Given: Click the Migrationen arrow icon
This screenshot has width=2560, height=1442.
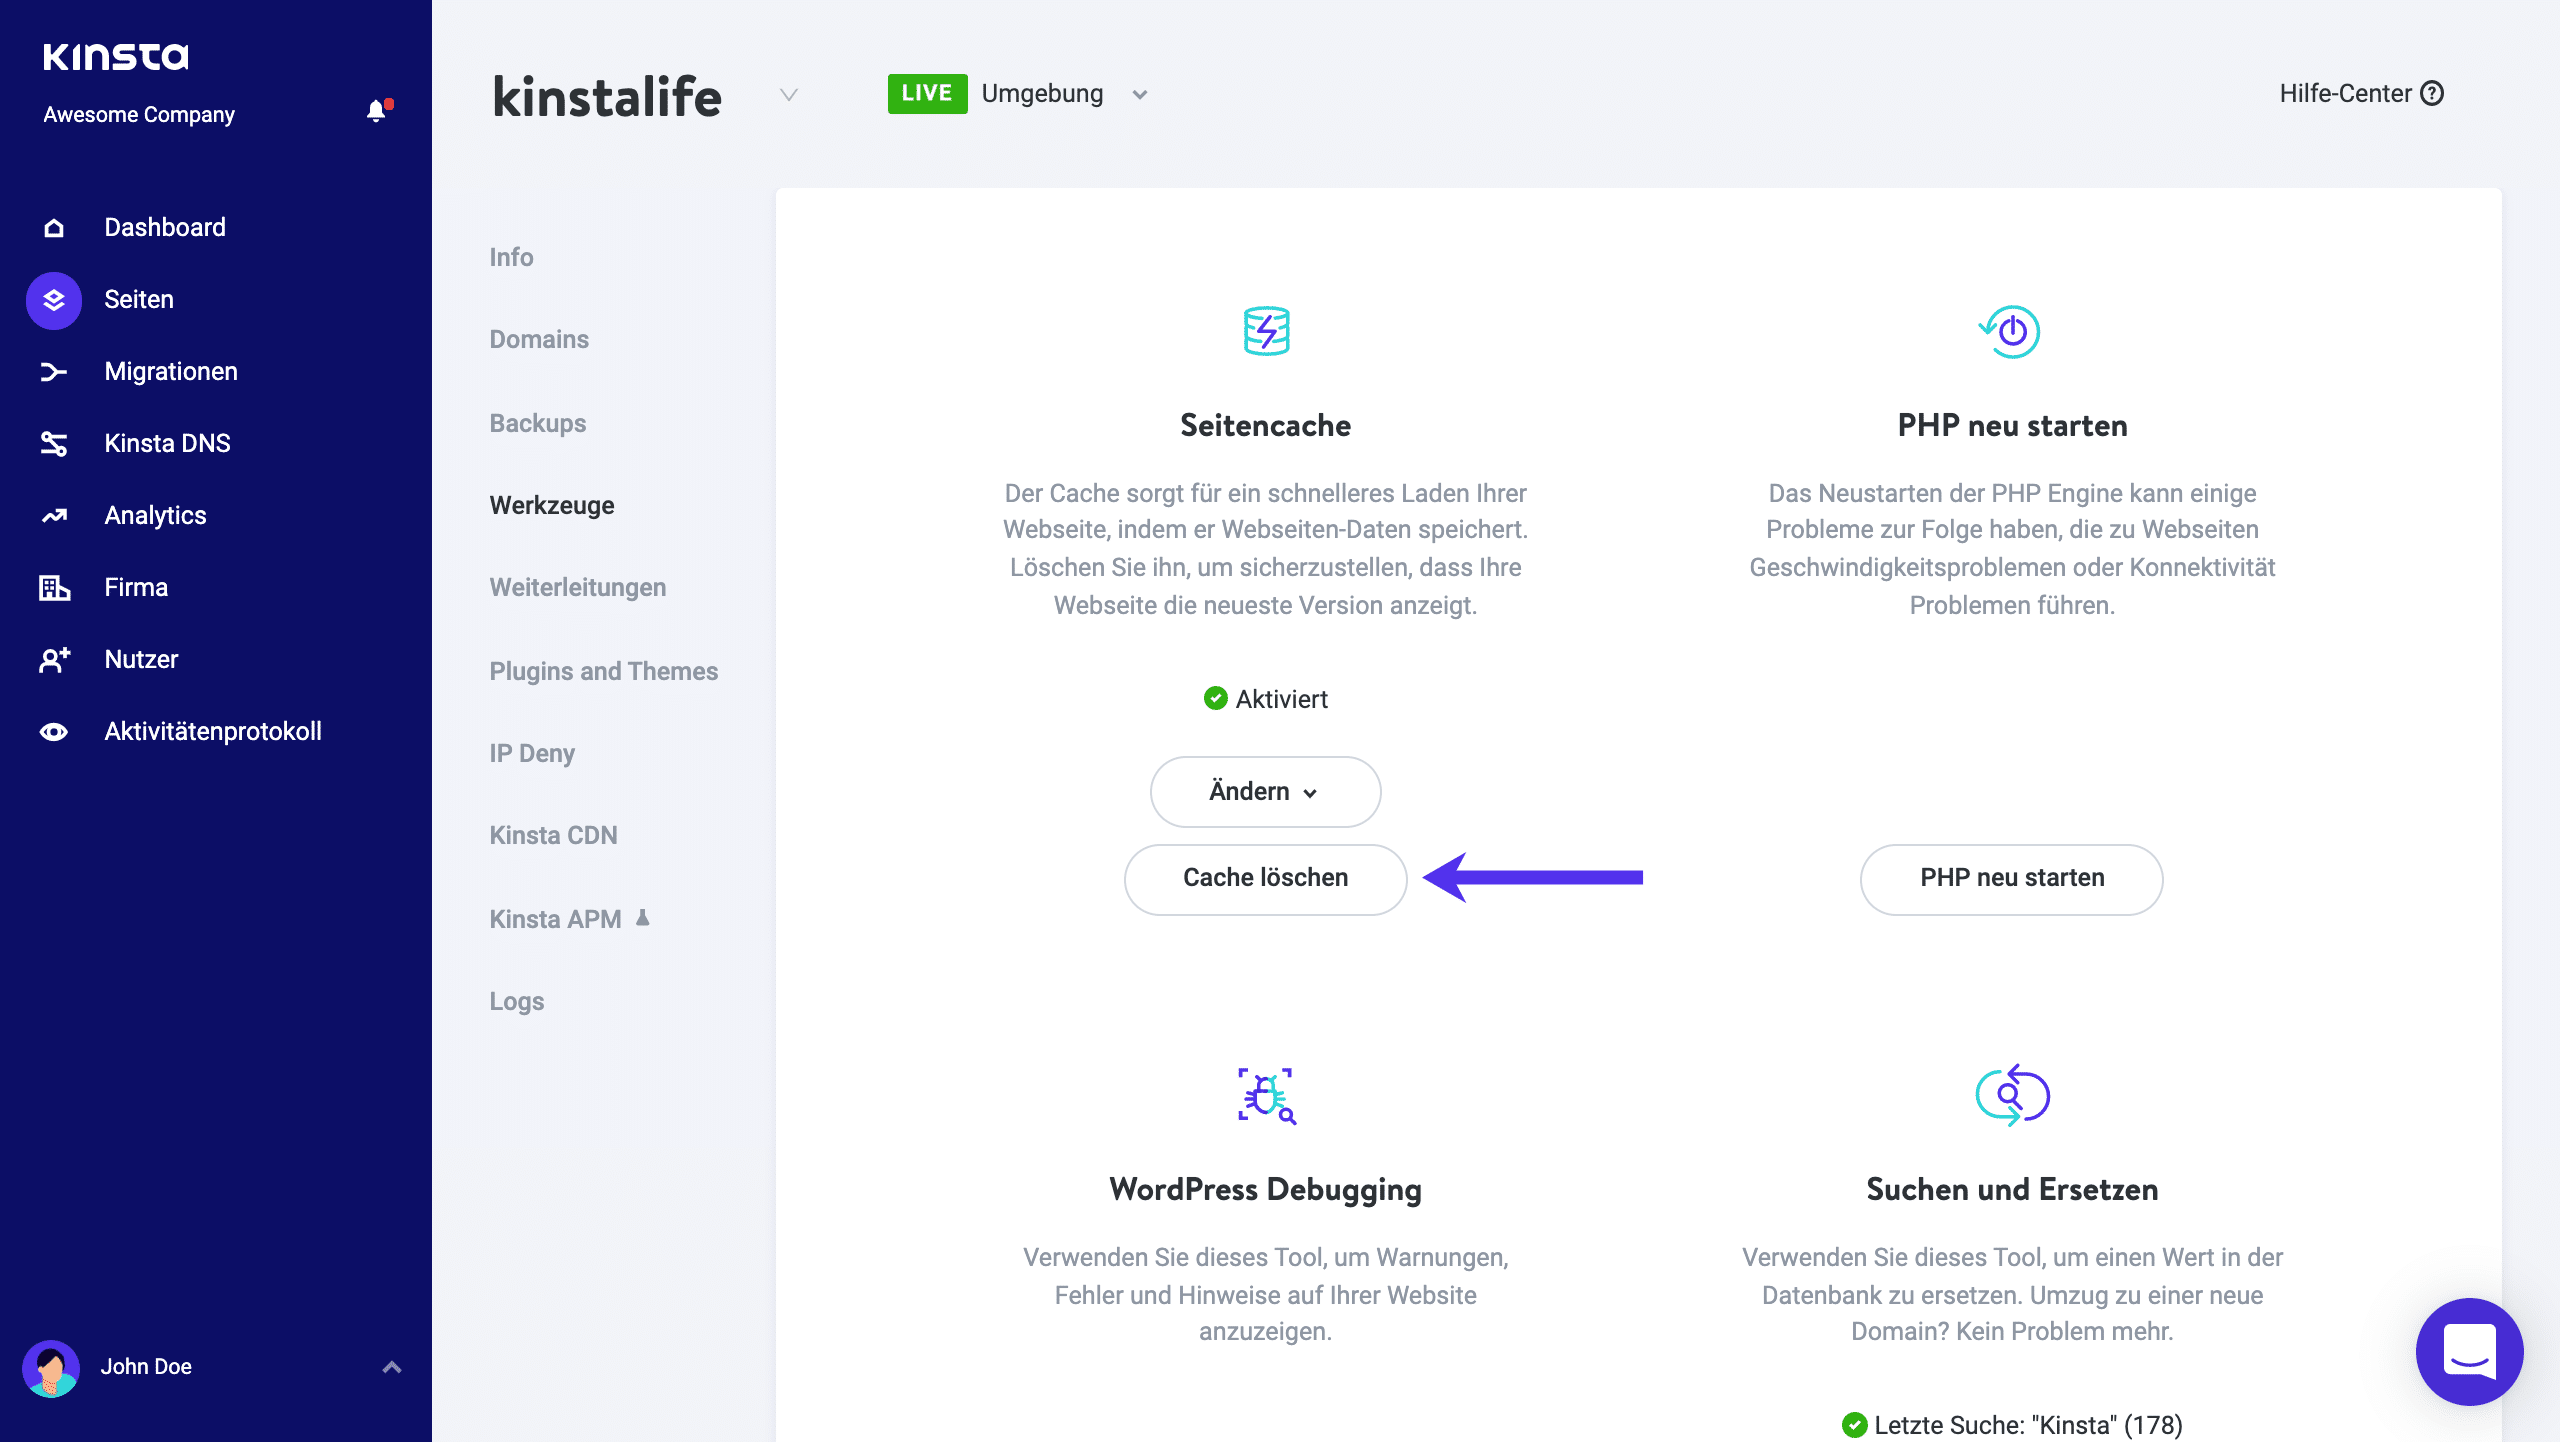Looking at the screenshot, I should pyautogui.click(x=54, y=372).
